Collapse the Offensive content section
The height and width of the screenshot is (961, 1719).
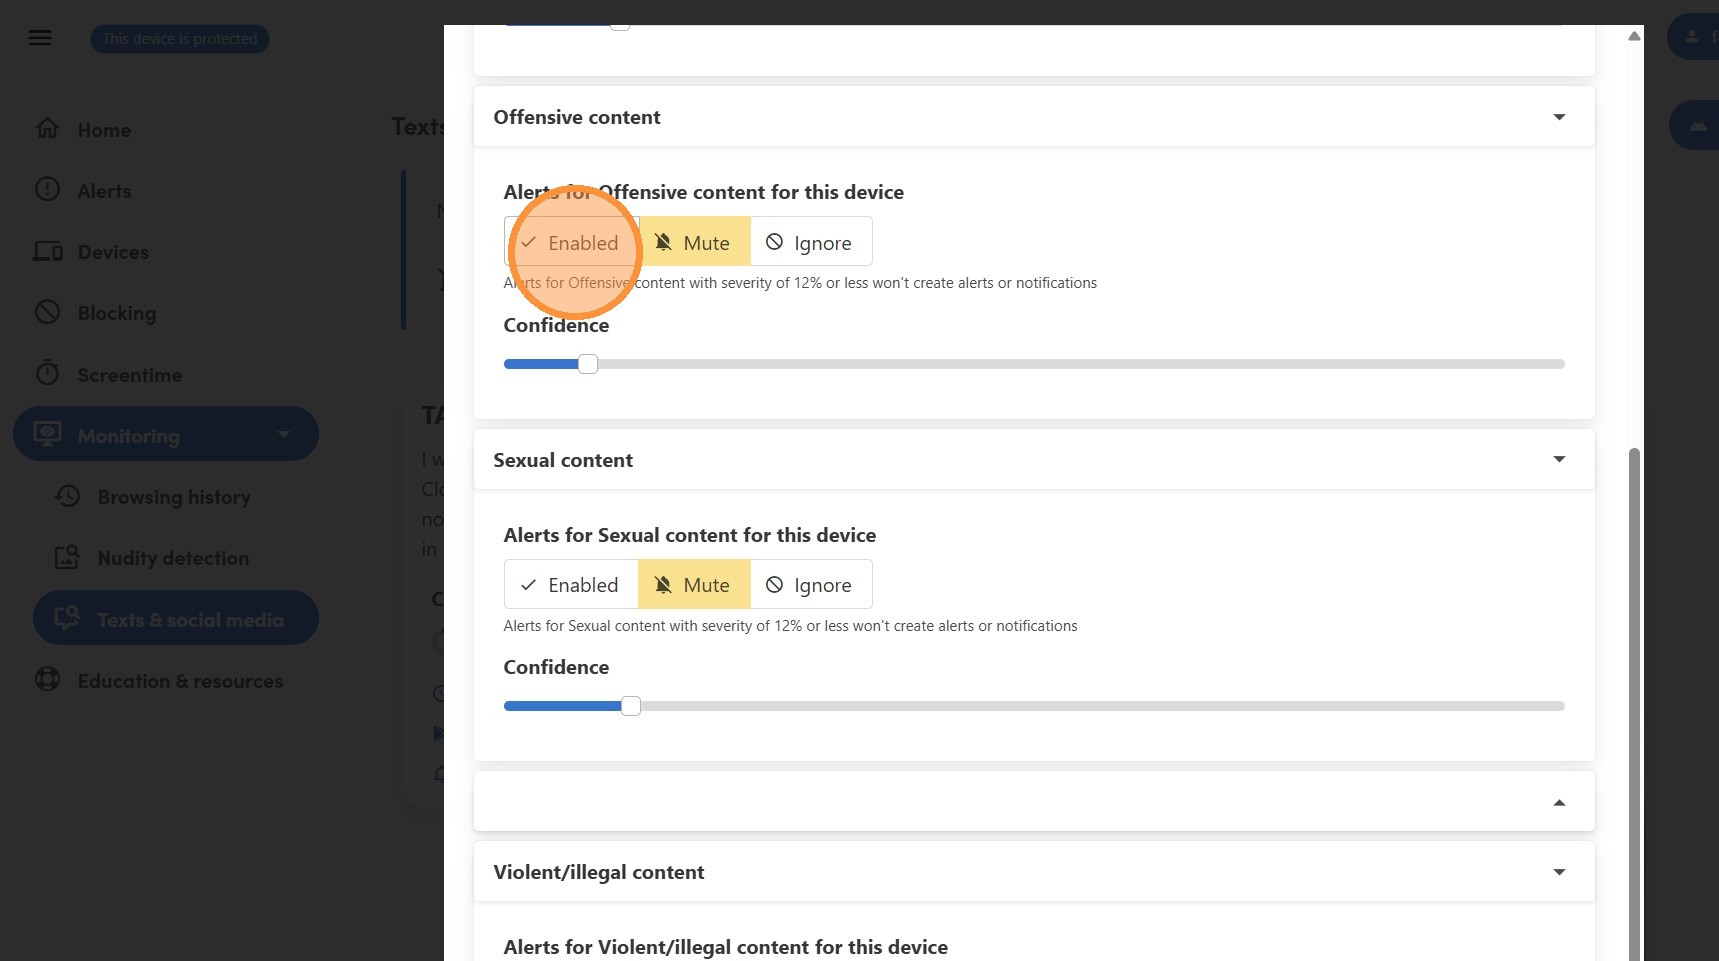1559,117
